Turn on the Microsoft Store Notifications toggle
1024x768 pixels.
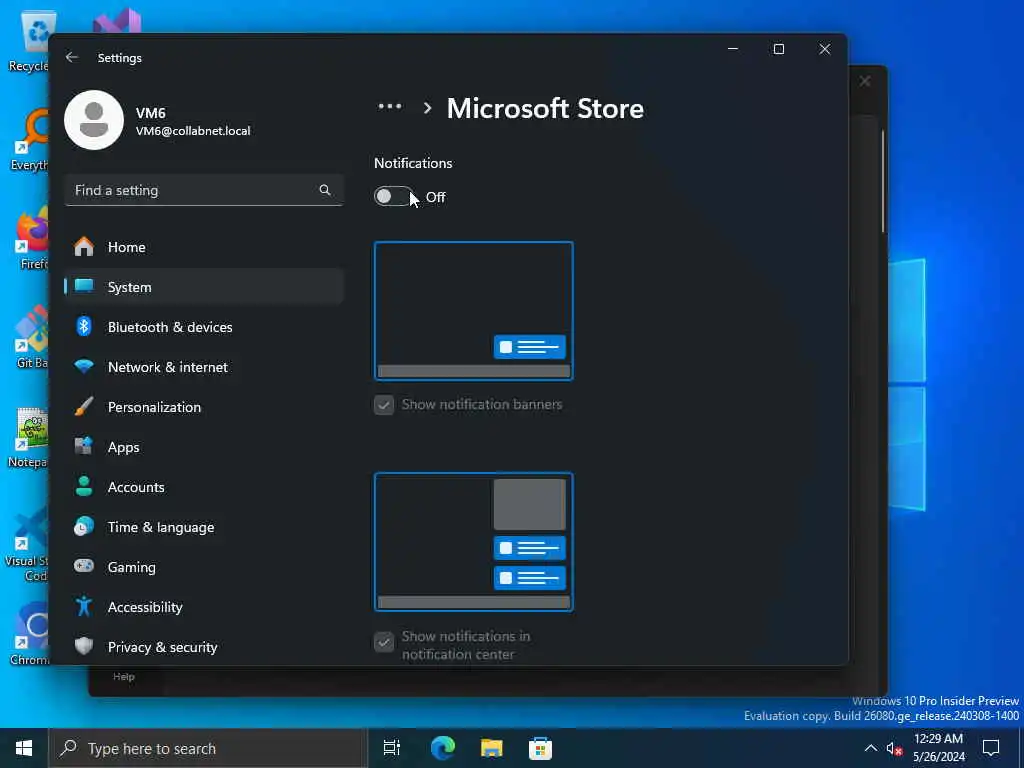click(393, 197)
